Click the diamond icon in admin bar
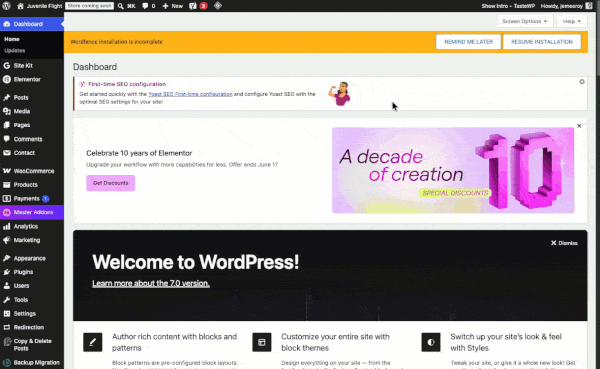Viewport: 600px width, 369px height. 218,6
